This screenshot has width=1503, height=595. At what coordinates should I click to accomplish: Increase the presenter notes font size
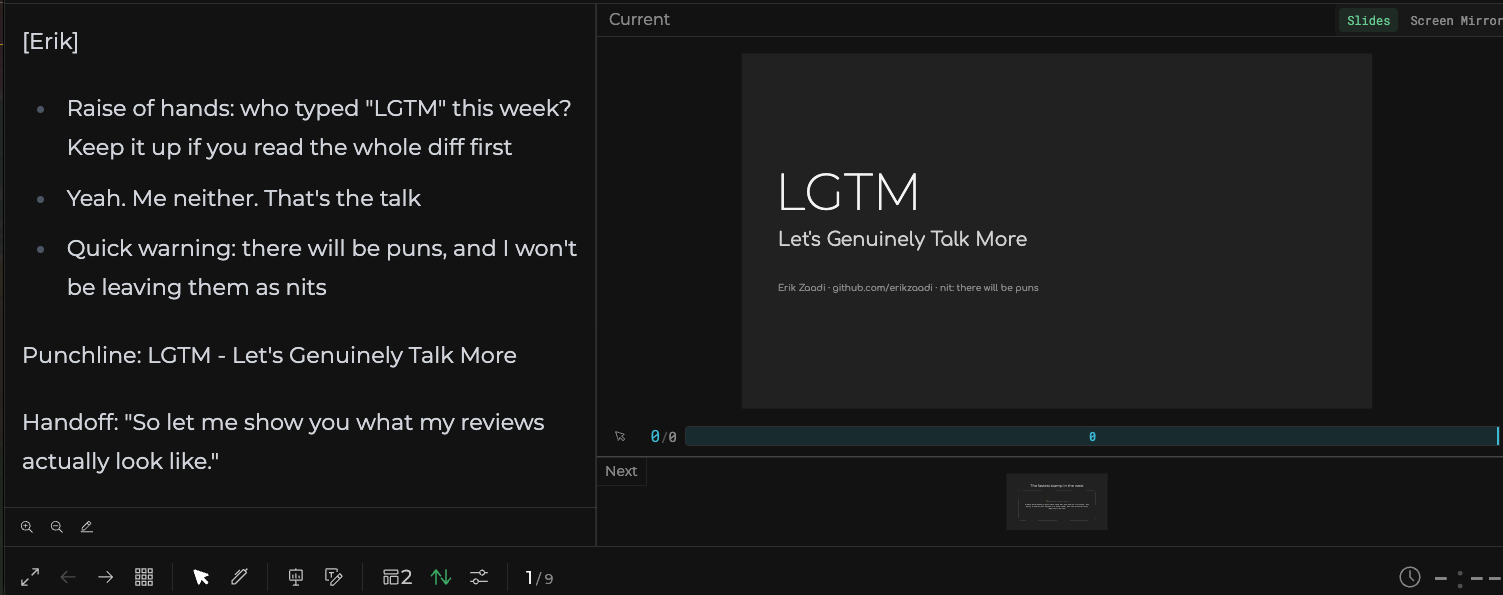pyautogui.click(x=27, y=527)
